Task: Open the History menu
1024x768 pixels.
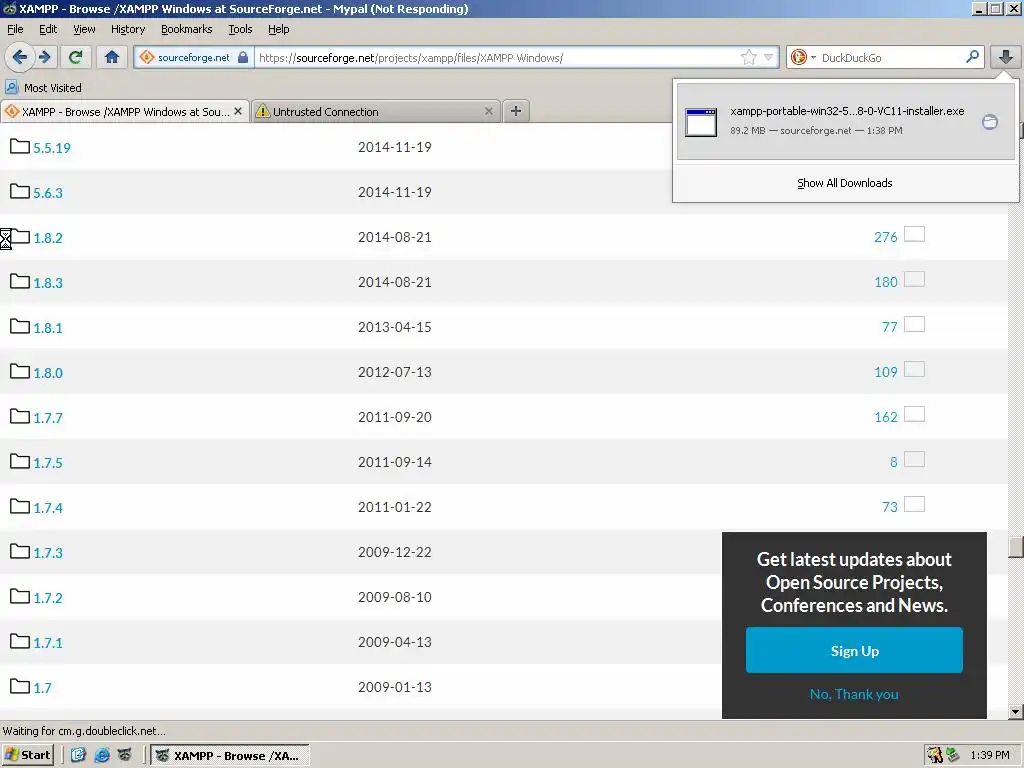Action: (x=127, y=29)
